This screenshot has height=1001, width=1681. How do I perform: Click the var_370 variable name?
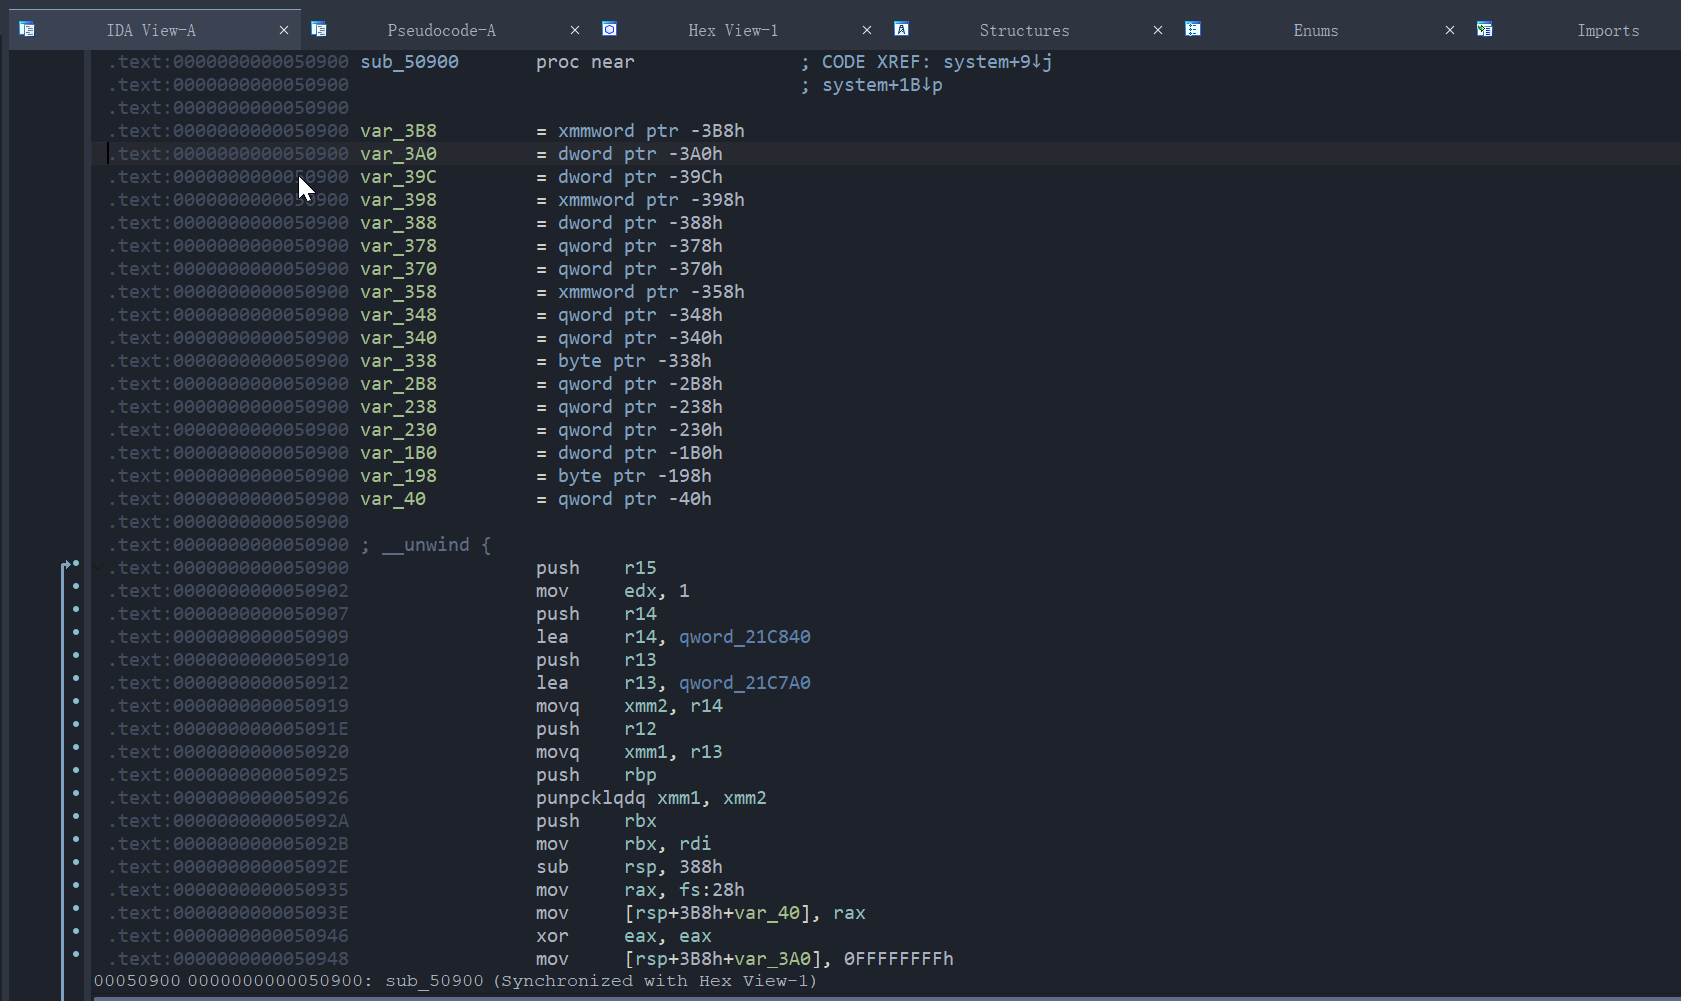pos(398,269)
